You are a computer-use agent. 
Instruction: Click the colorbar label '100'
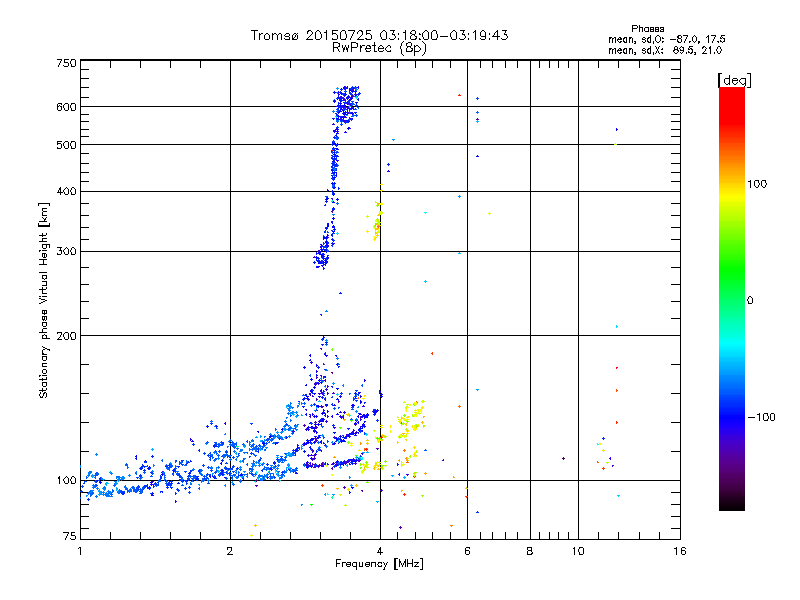757,184
